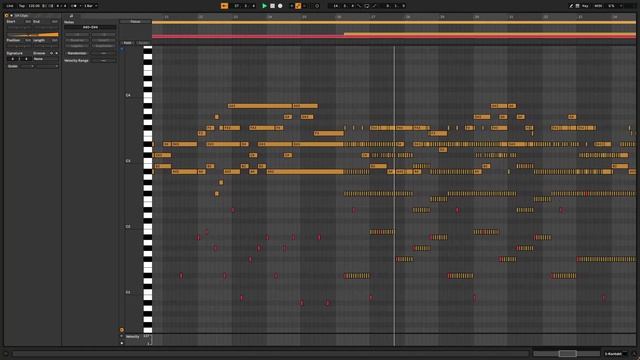Toggle the Scale highlight button beside Fold
Image resolution: width=640 pixels, height=360 pixels.
pyautogui.click(x=143, y=42)
